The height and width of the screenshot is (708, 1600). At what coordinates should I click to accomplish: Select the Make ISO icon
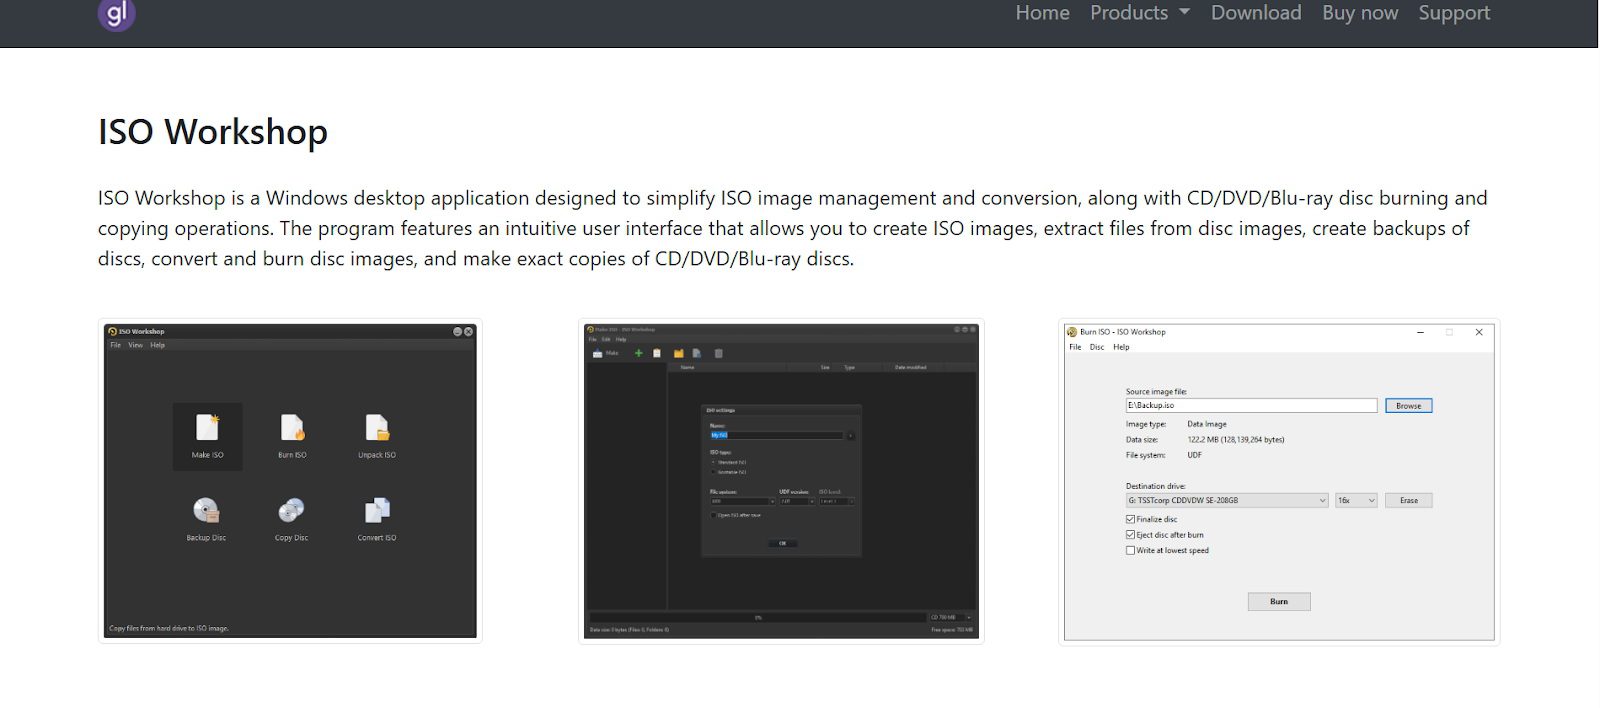(x=207, y=429)
